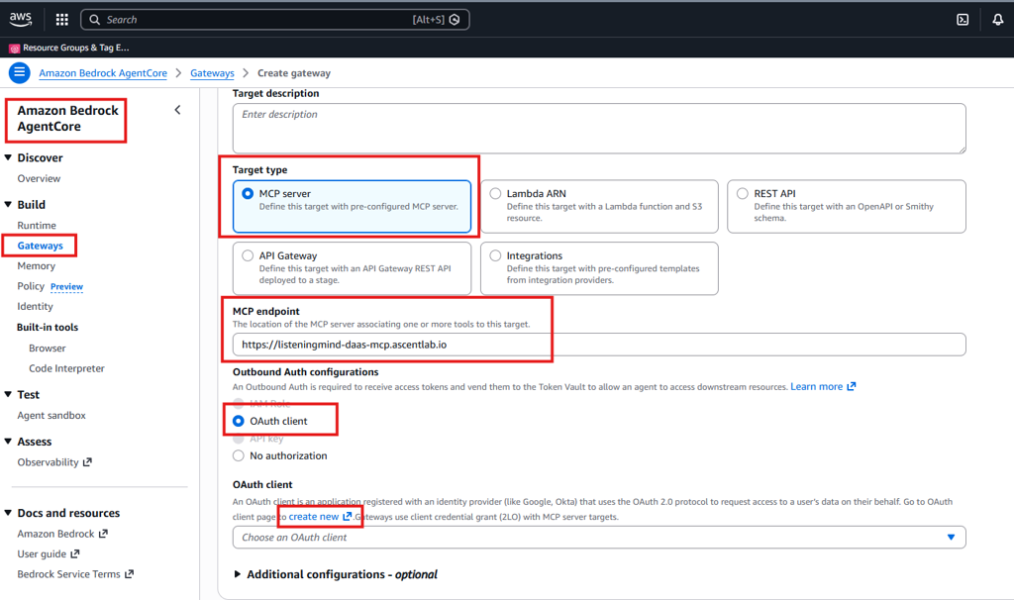Open the CloudShell terminal icon
This screenshot has width=1014, height=600.
coord(962,19)
